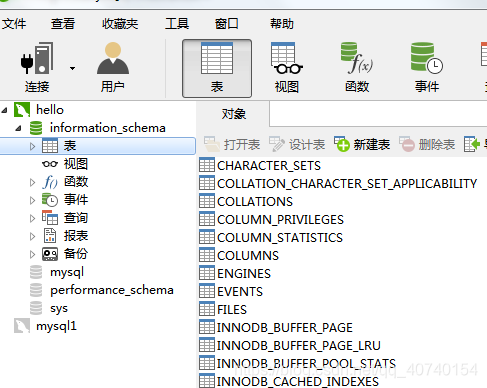Expand the 事件 tree node
Image resolution: width=487 pixels, height=388 pixels.
click(32, 200)
